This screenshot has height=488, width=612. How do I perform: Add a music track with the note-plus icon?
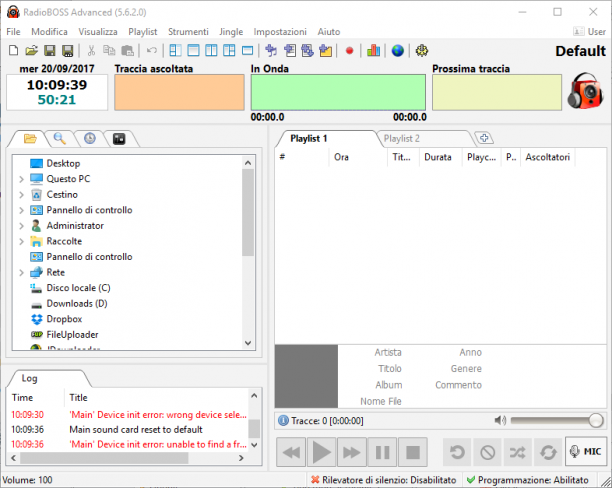coord(271,51)
